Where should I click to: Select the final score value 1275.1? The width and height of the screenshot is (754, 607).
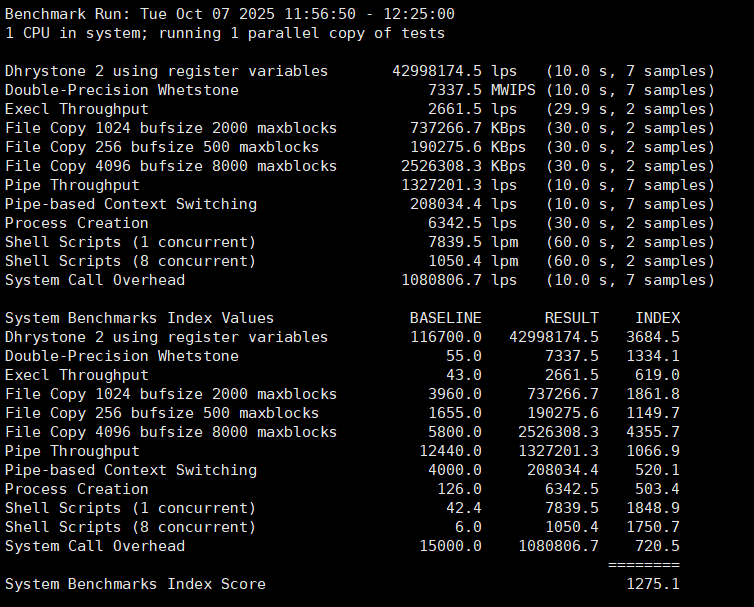[x=653, y=584]
